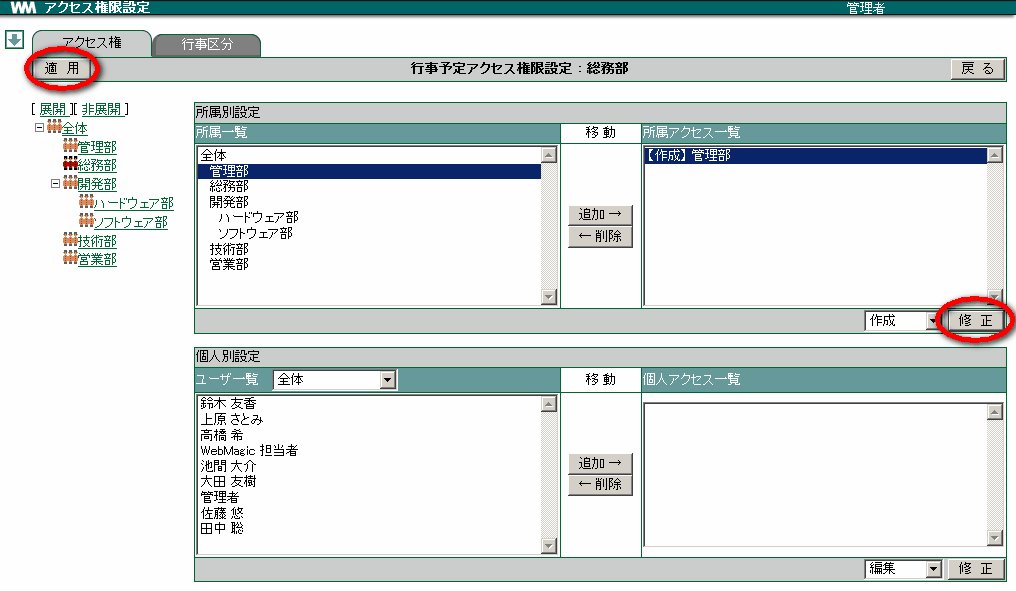Click 修正 button in 所属別設定
1016x591 pixels.
coord(976,320)
